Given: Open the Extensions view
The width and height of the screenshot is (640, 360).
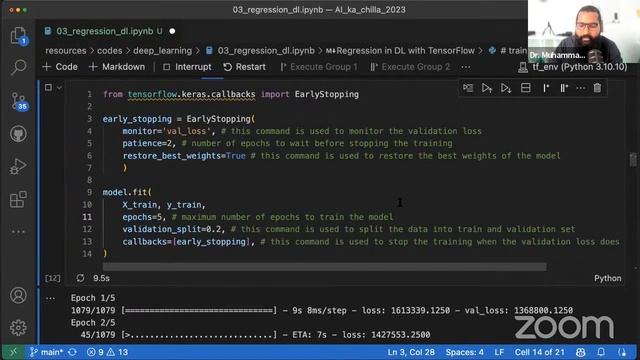Looking at the screenshot, I should pyautogui.click(x=18, y=200).
